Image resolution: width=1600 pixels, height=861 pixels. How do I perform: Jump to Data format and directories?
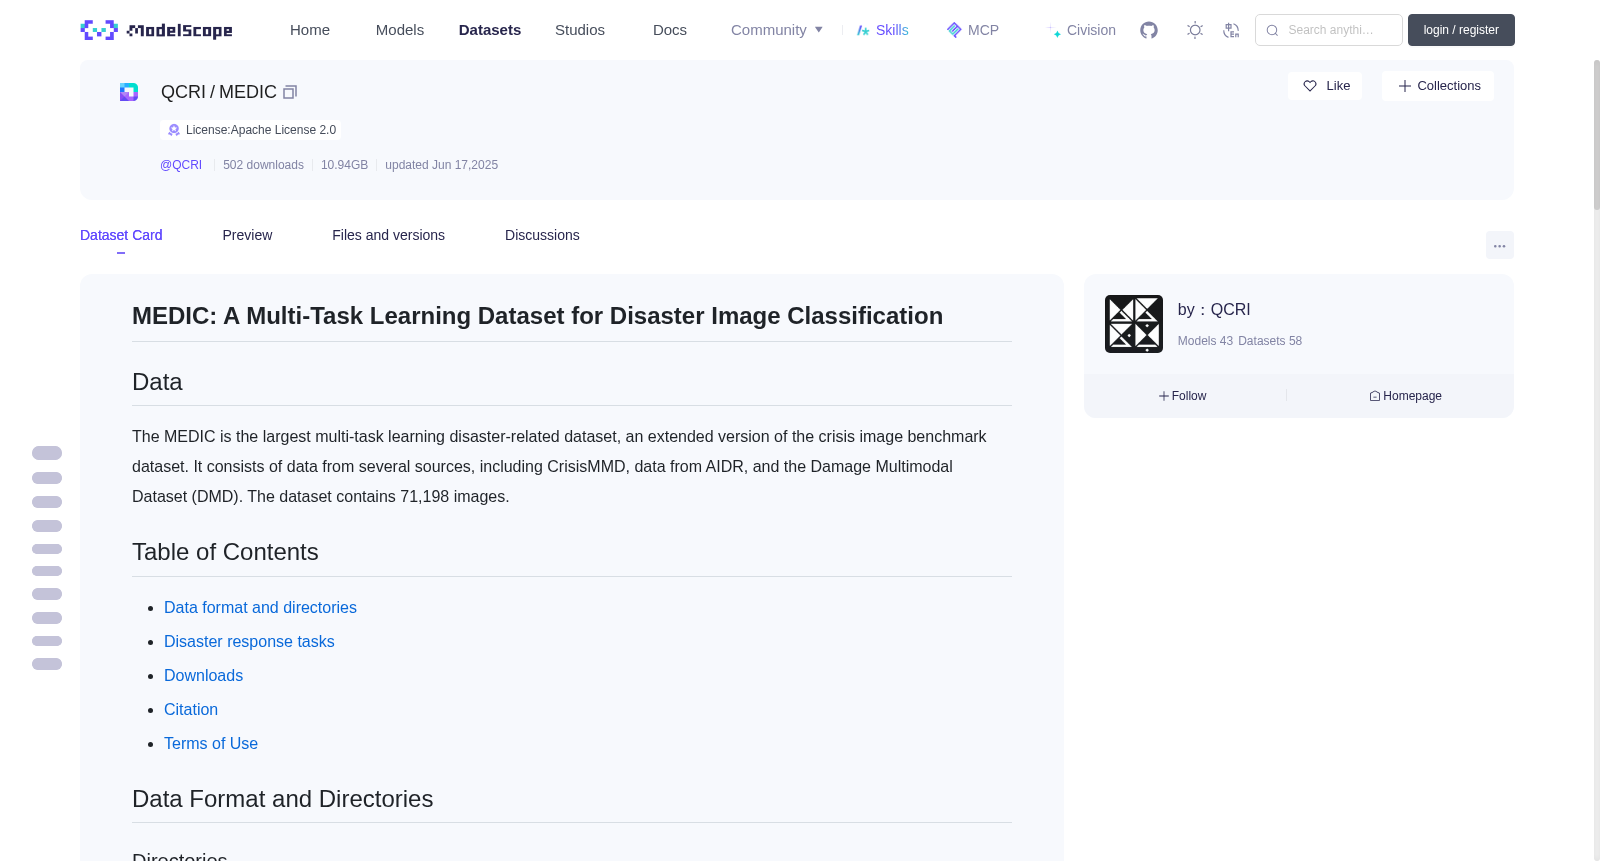pos(260,607)
